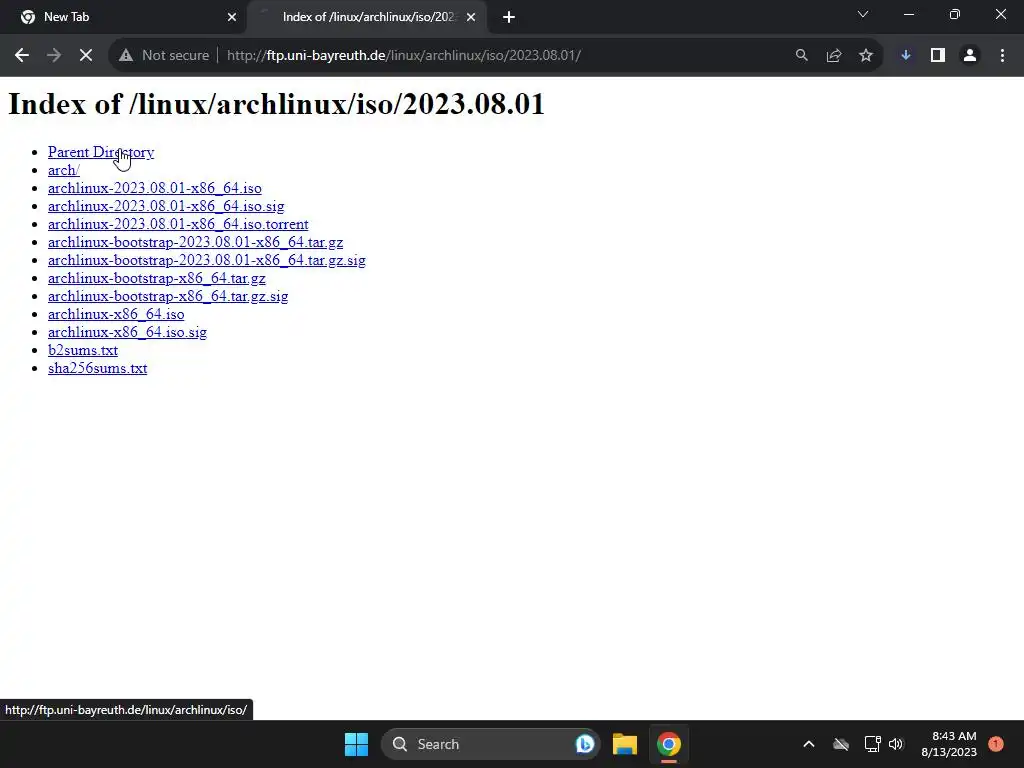1024x768 pixels.
Task: Download archlinux-2023.08.01-x86_64.iso
Action: (x=155, y=188)
